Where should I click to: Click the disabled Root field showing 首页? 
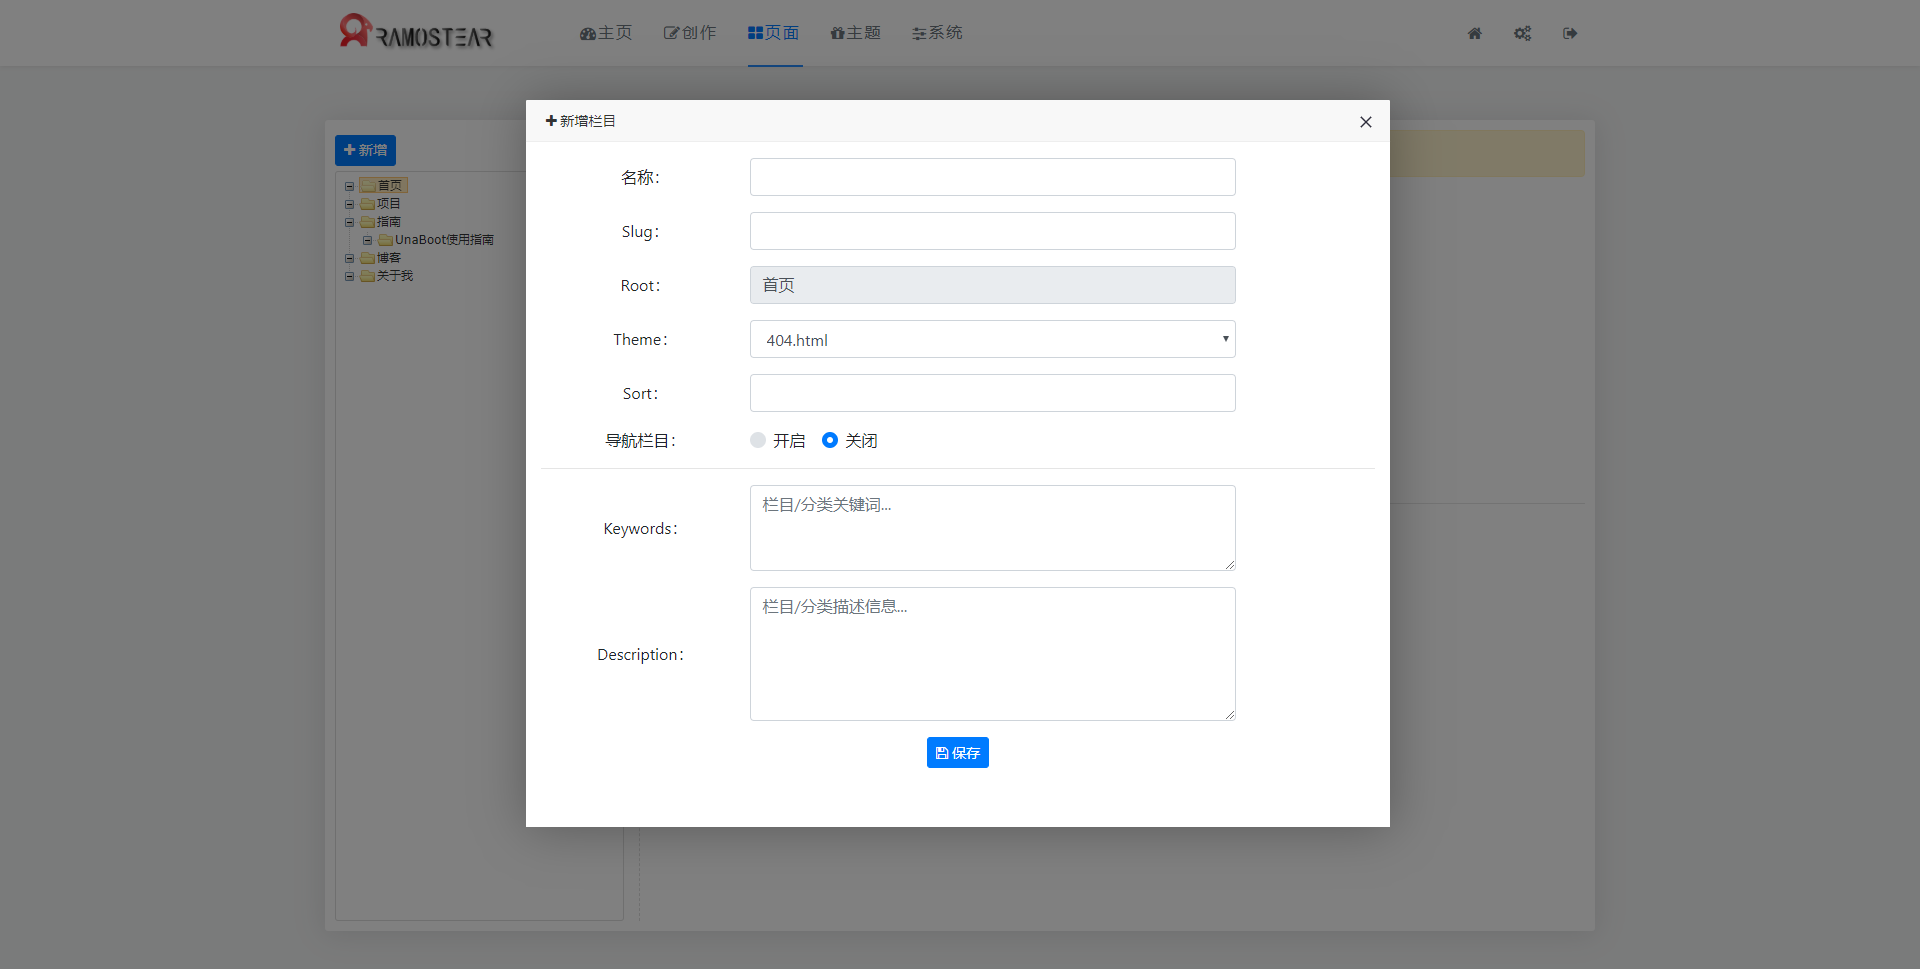(x=993, y=285)
